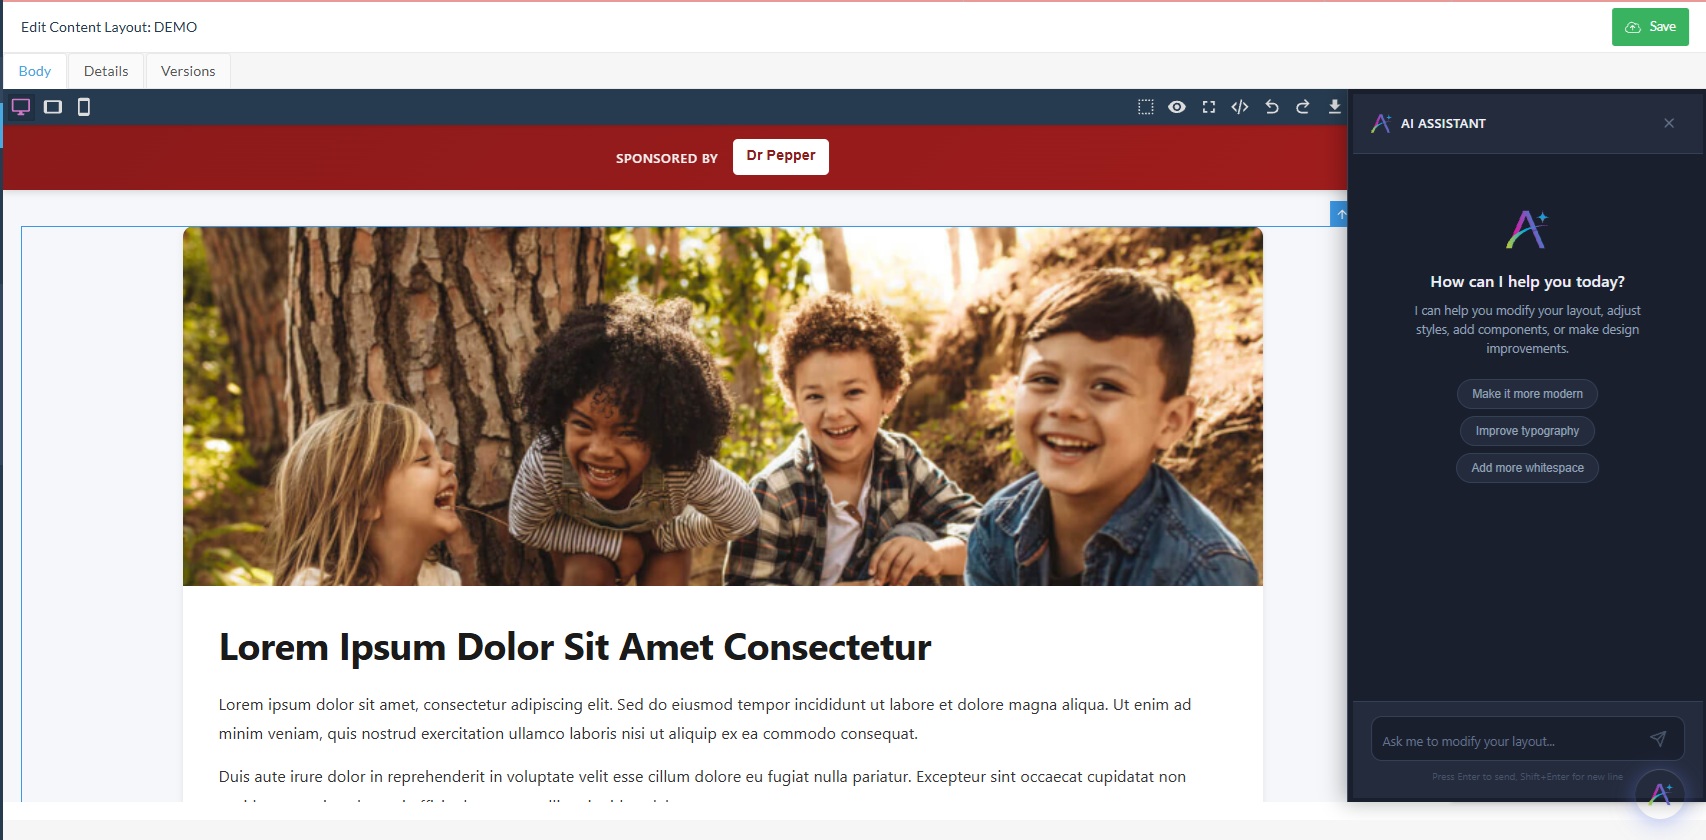The width and height of the screenshot is (1706, 840).
Task: Switch to desktop device preview
Action: 21,107
